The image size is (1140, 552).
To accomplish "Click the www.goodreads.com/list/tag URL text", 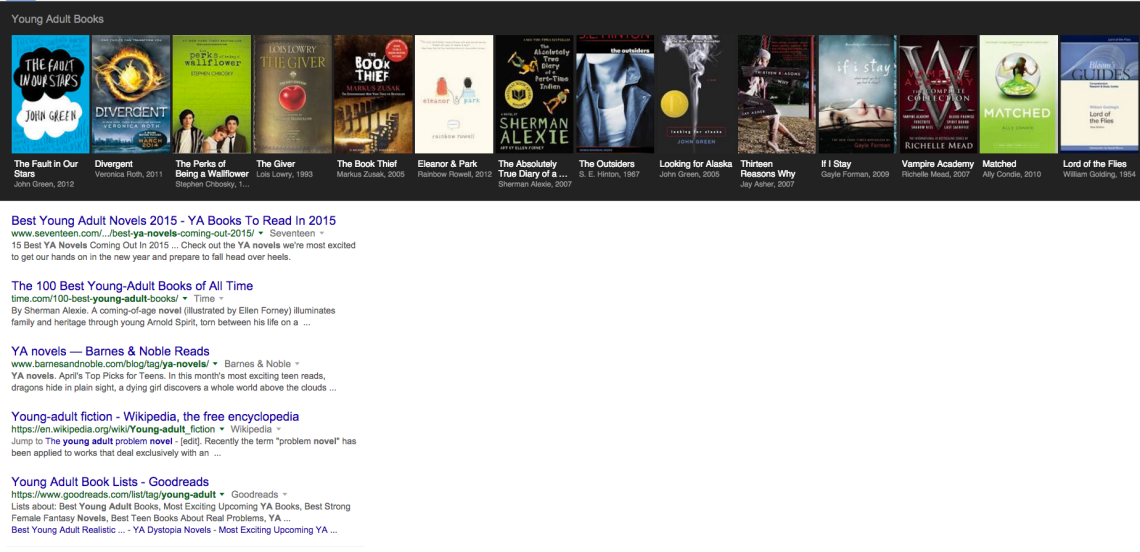I will (x=113, y=495).
